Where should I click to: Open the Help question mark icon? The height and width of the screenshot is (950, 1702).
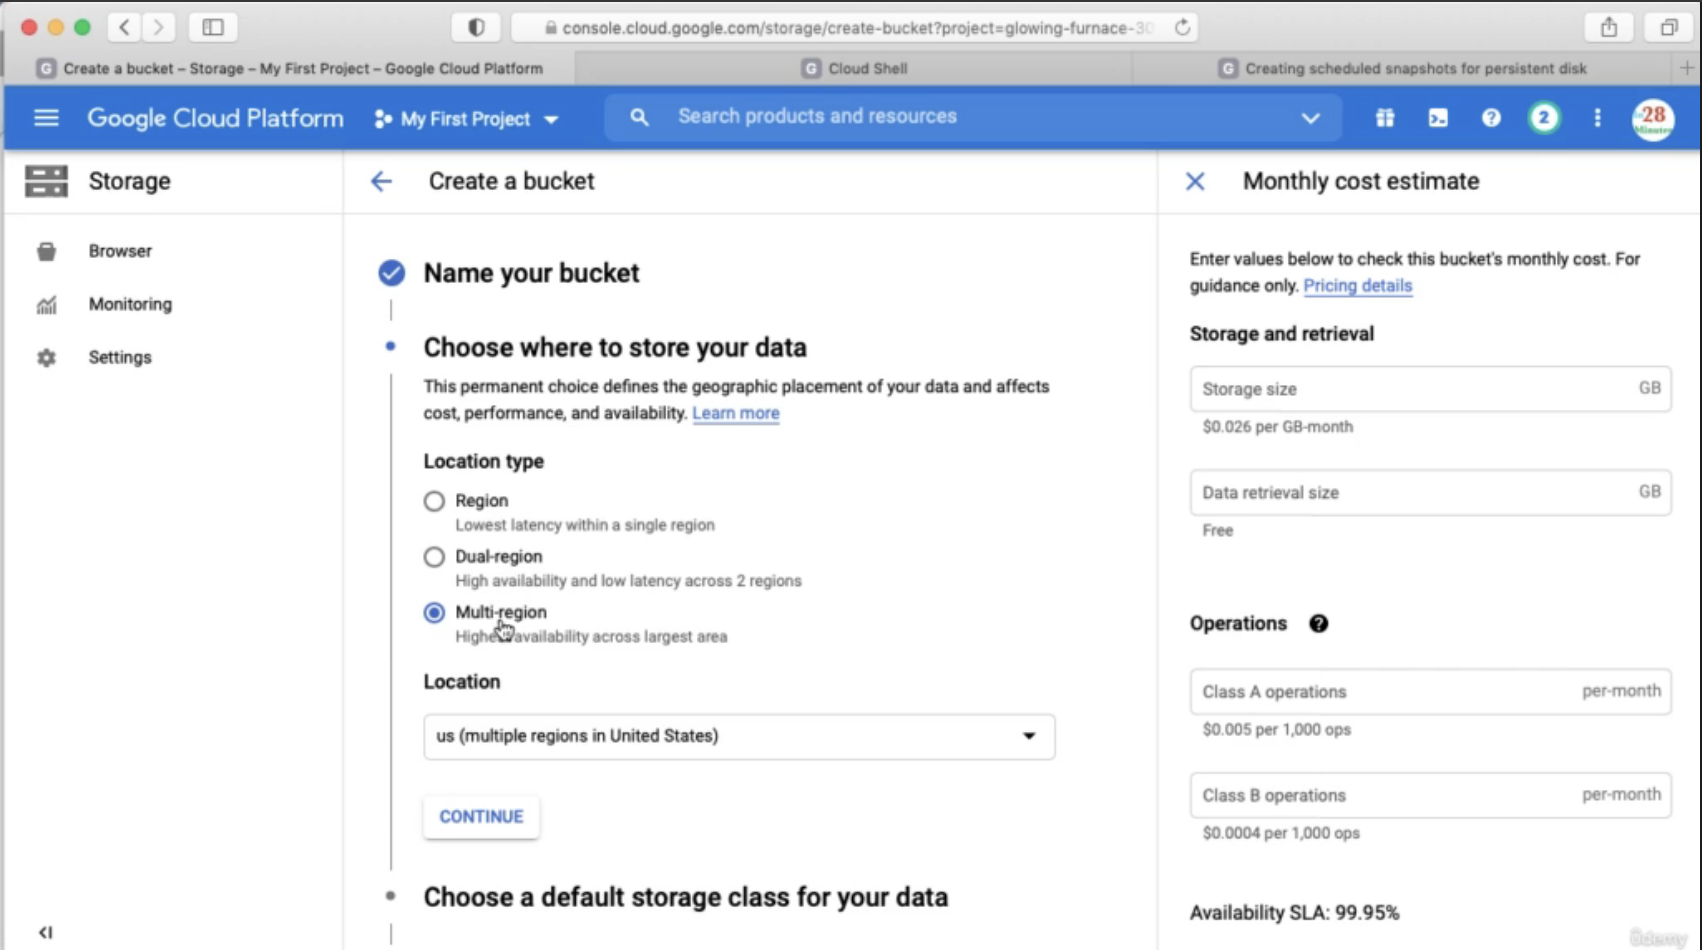1490,118
